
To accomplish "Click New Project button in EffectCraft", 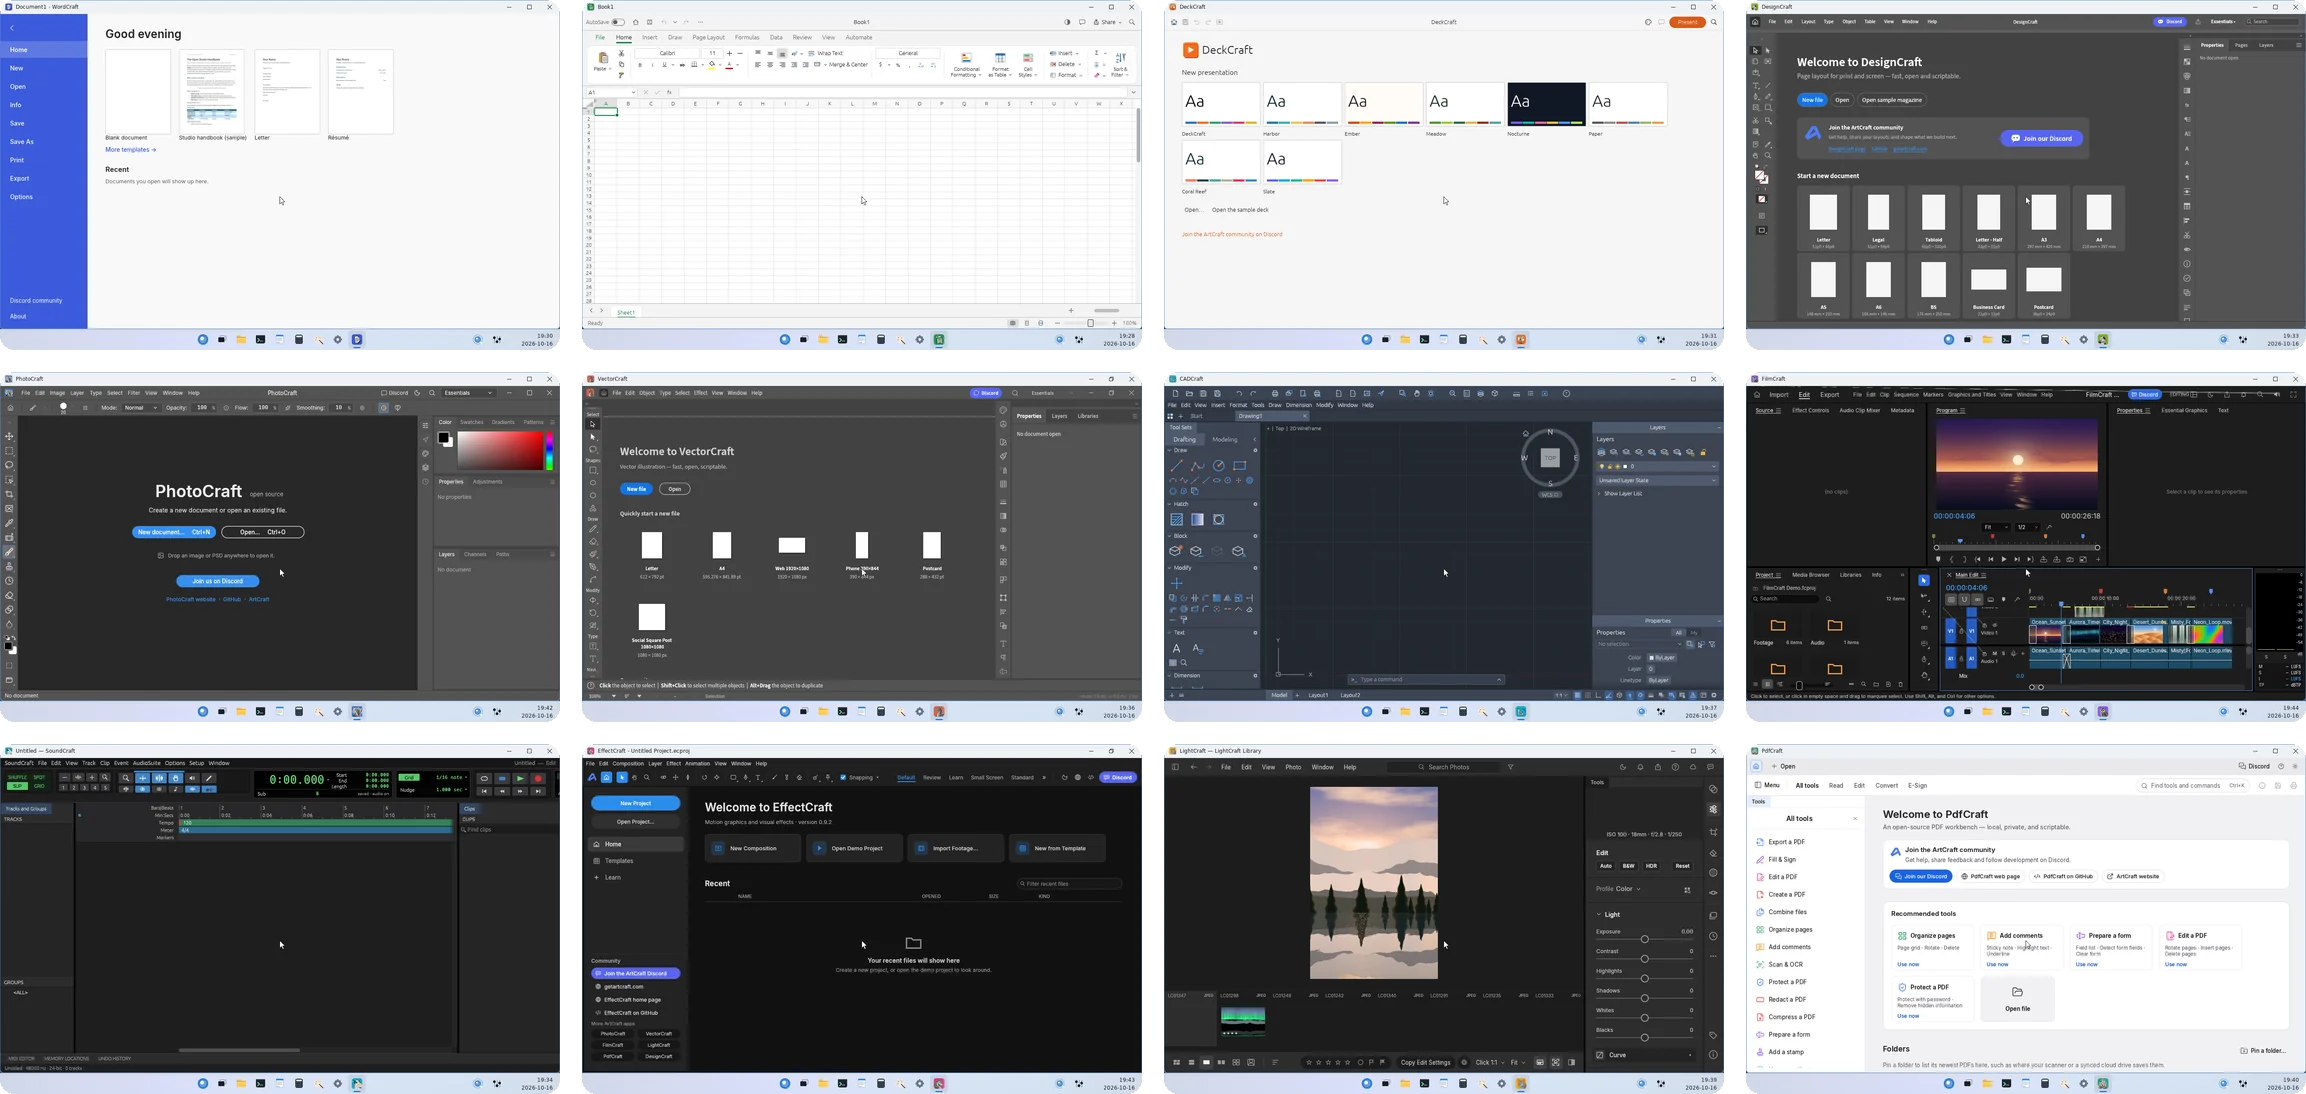I will pos(636,803).
